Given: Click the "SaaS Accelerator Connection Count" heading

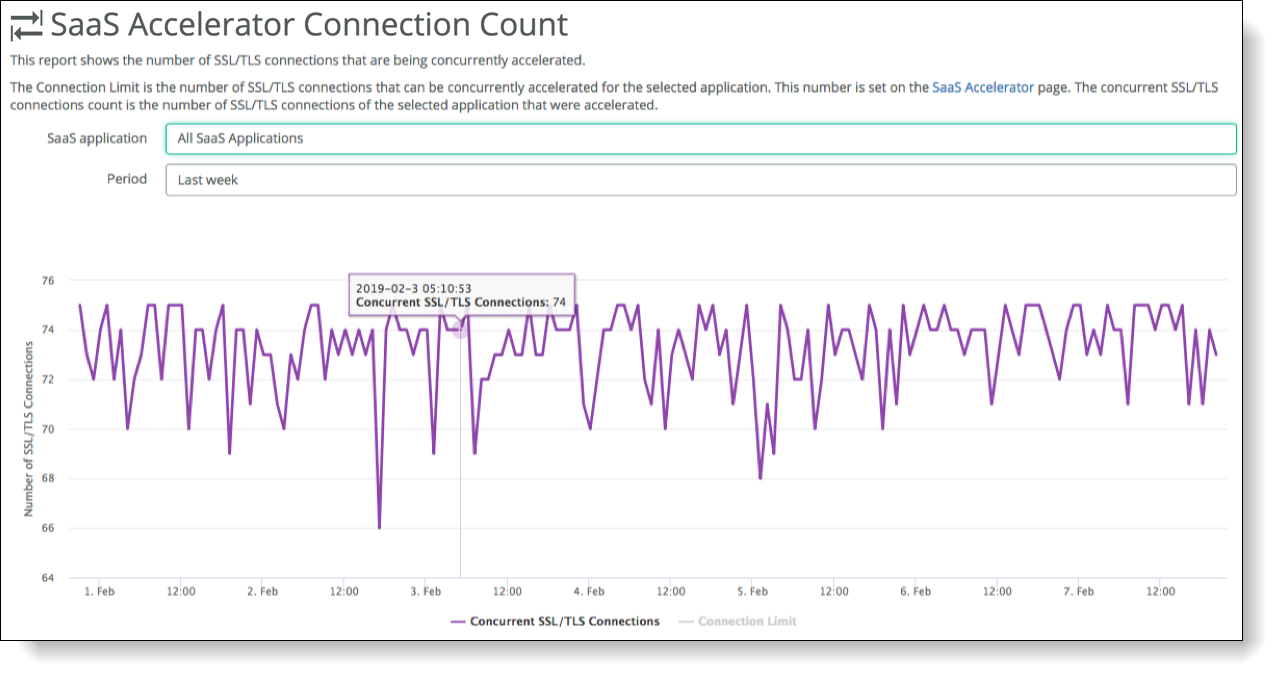Looking at the screenshot, I should click(309, 24).
